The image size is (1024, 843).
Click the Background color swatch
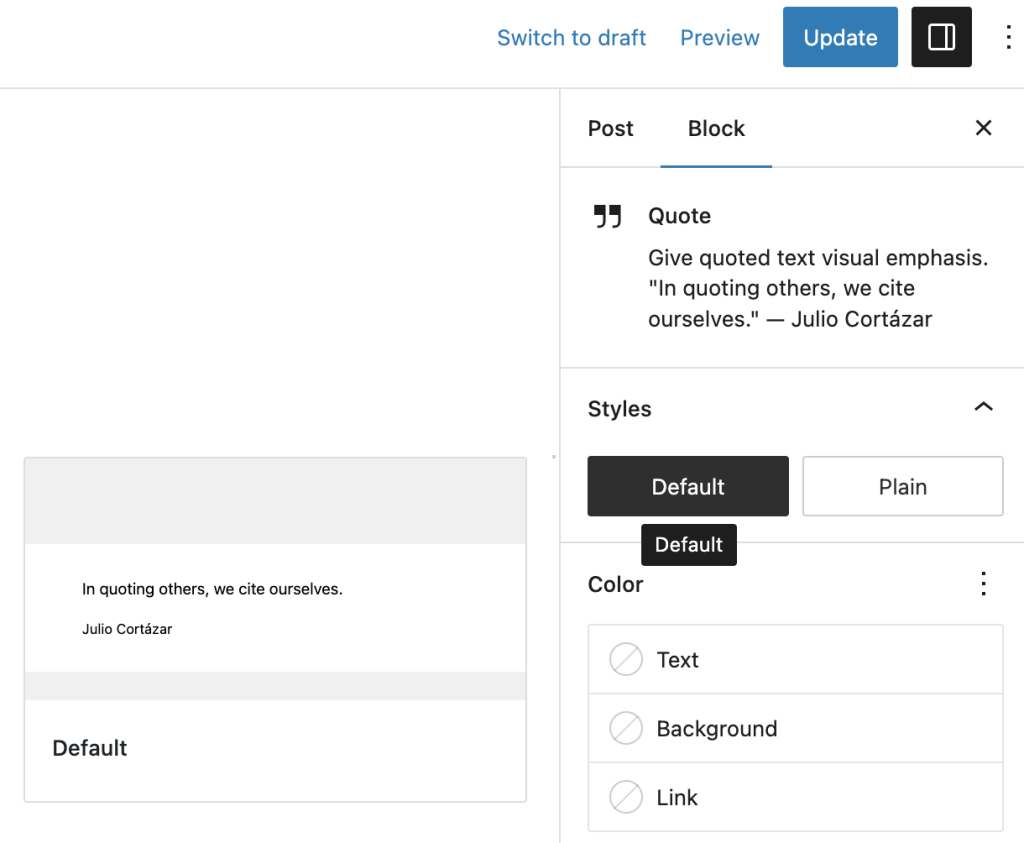626,728
